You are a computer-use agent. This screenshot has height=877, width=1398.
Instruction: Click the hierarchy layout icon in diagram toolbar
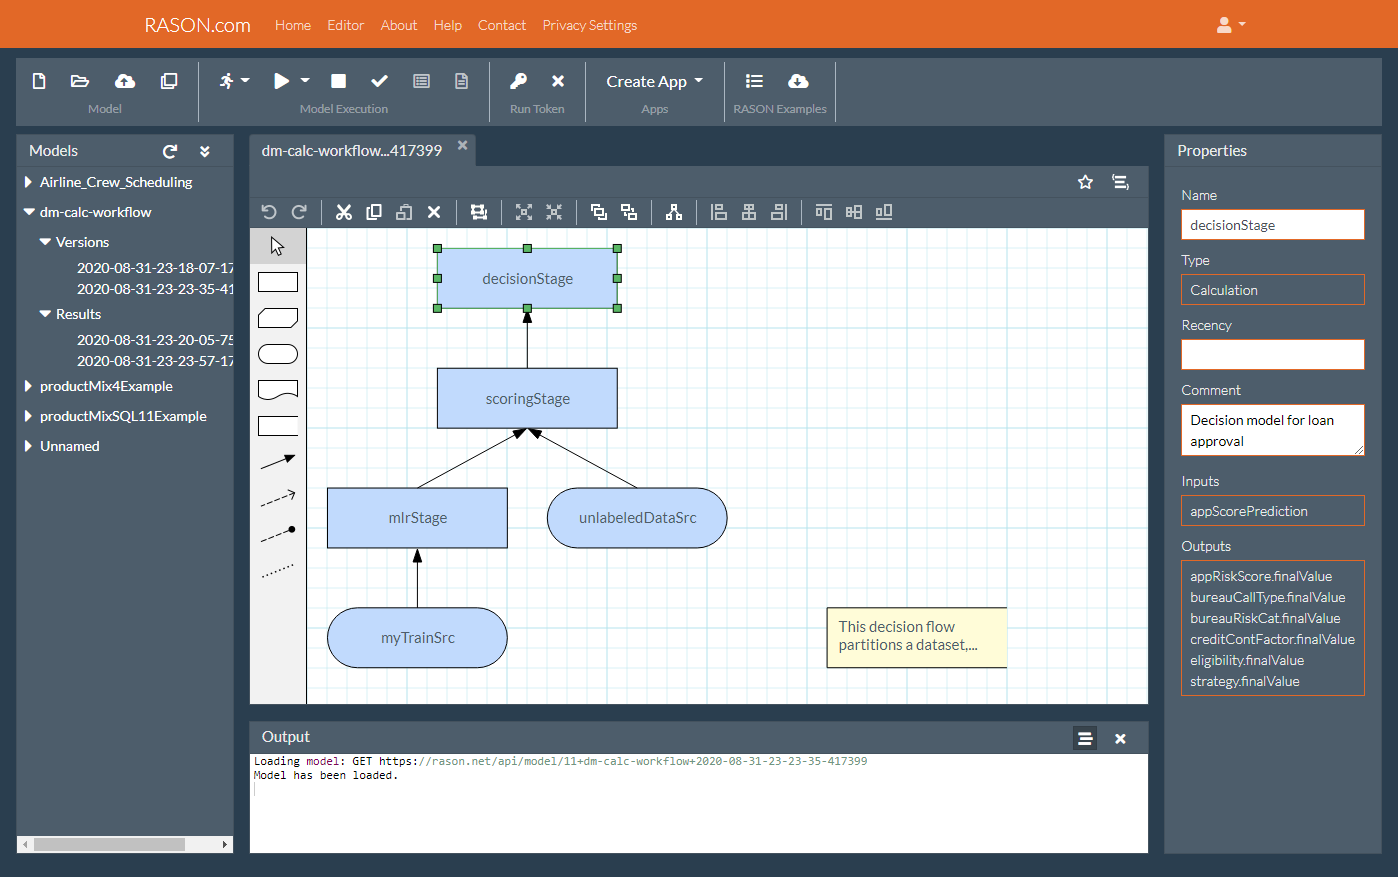(x=674, y=212)
